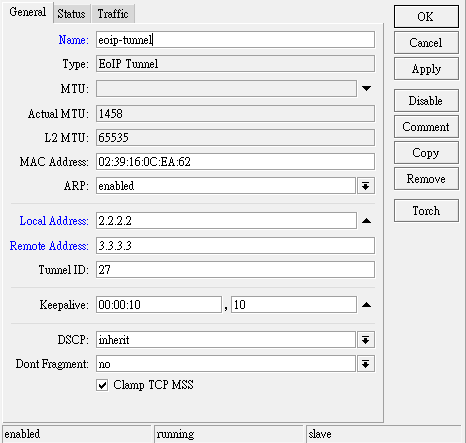Click the Remote Address field 3.3.3.3

[235, 246]
